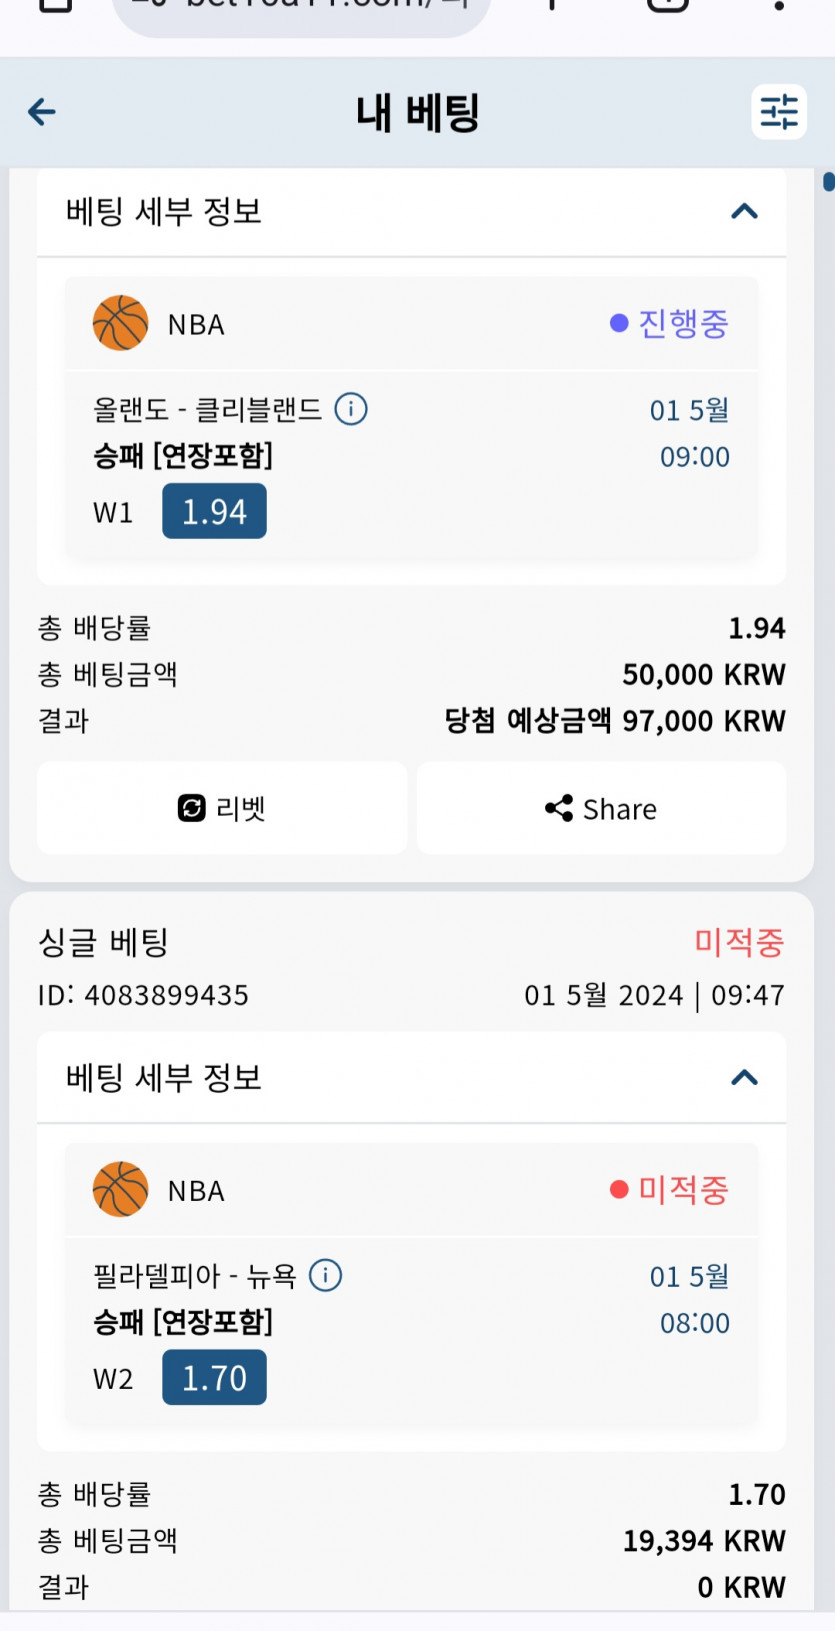
Task: Show info for 올랜도 - 클리블랜드 match
Action: click(351, 409)
